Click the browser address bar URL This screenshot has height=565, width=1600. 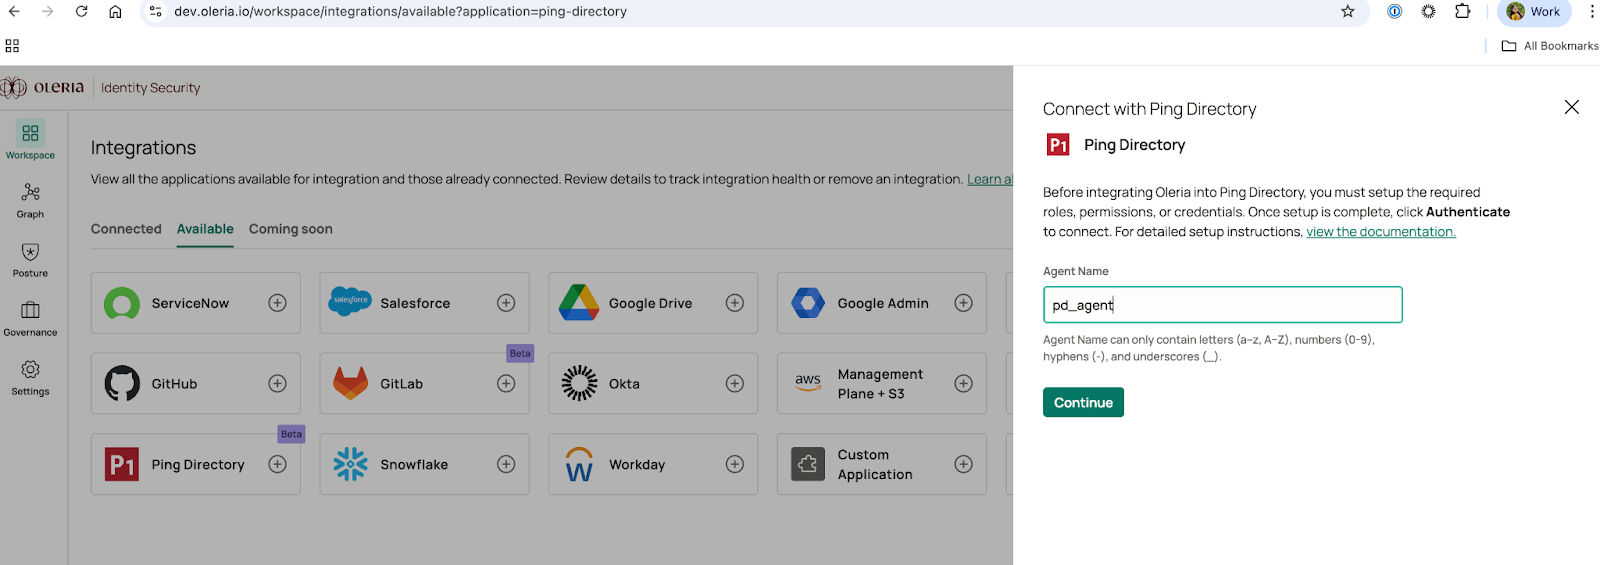coord(400,12)
